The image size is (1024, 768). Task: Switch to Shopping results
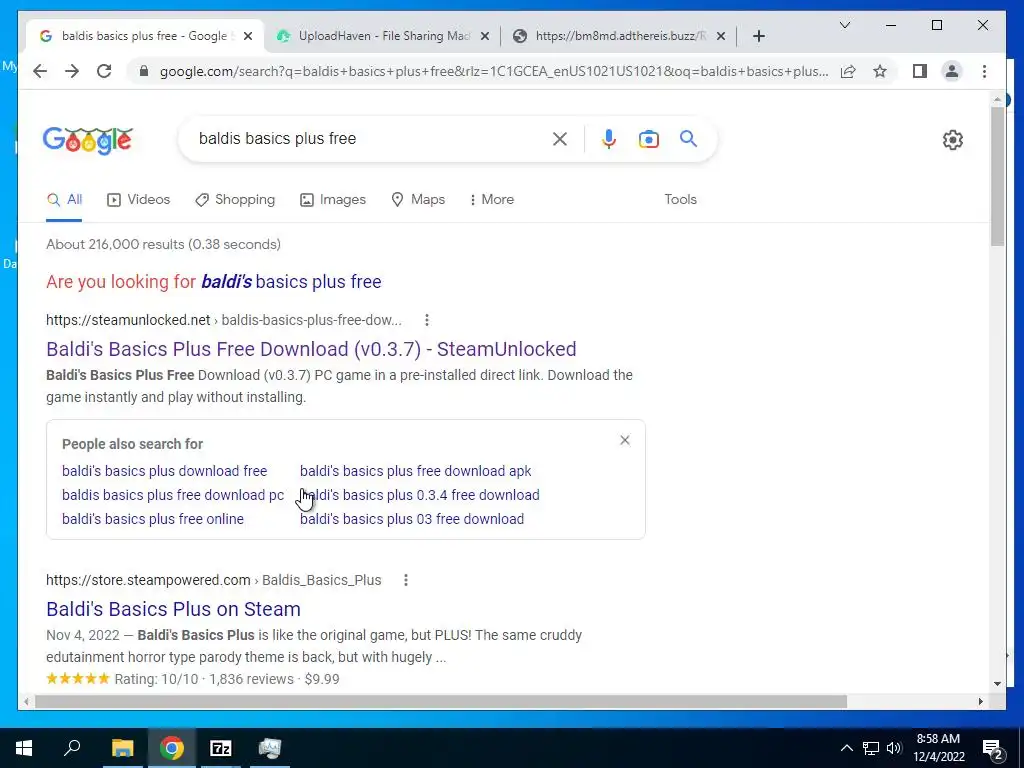point(235,200)
